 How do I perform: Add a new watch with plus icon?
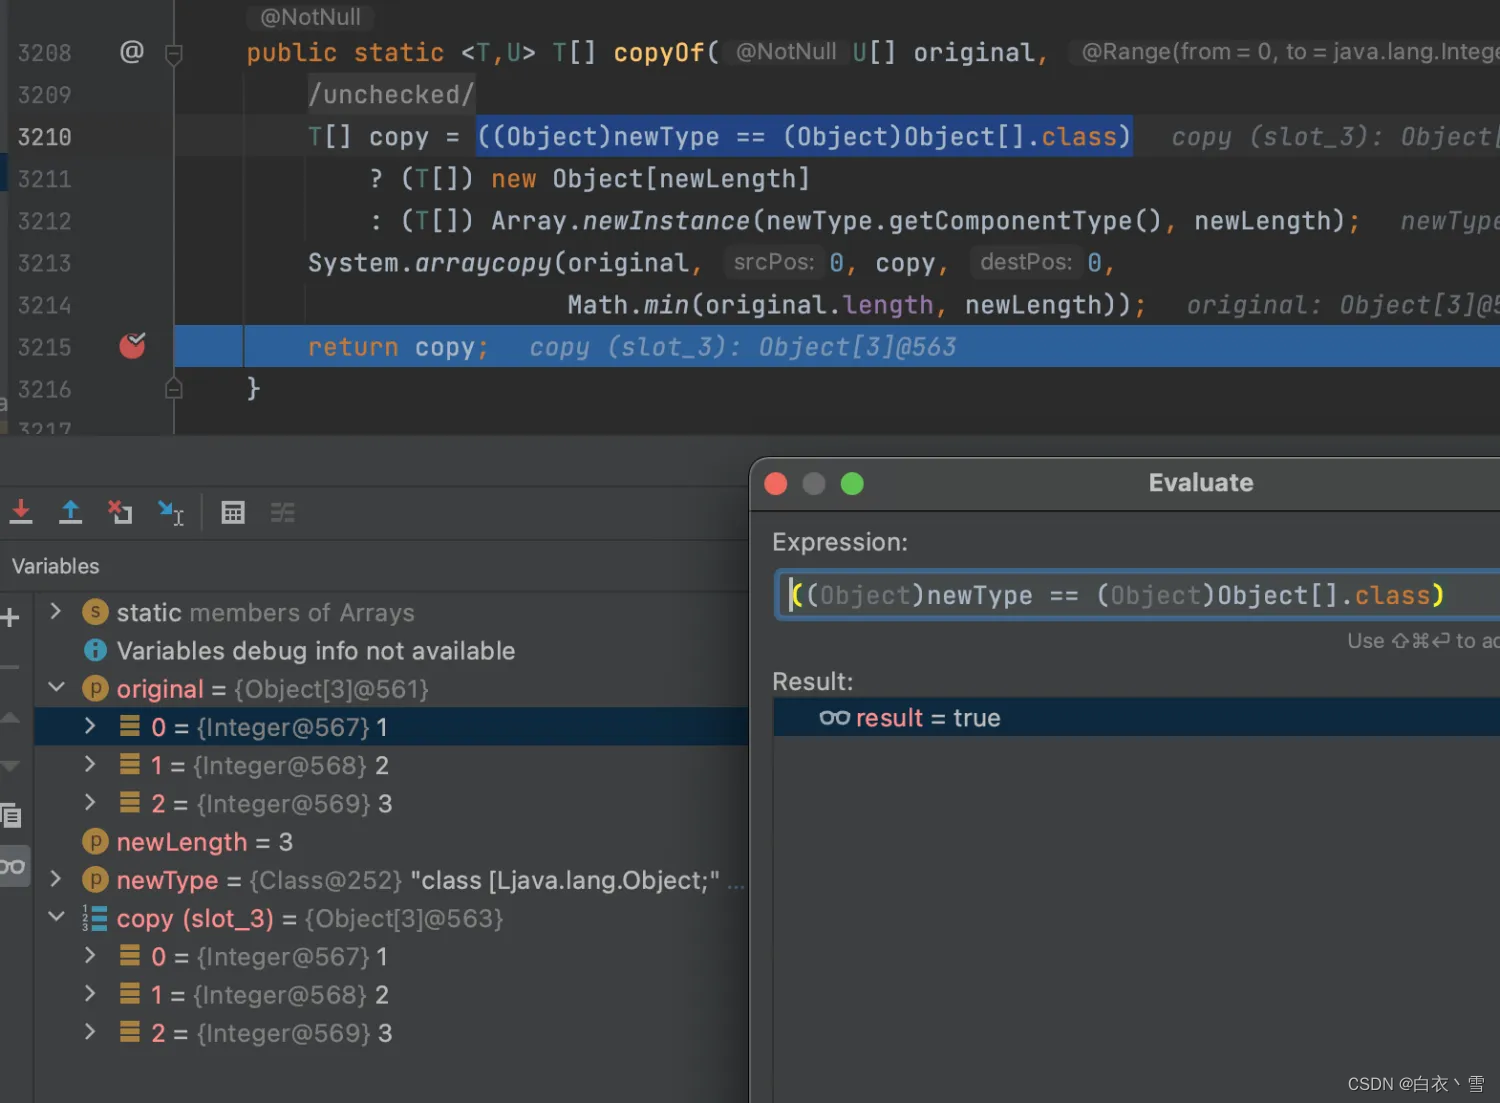(x=10, y=617)
